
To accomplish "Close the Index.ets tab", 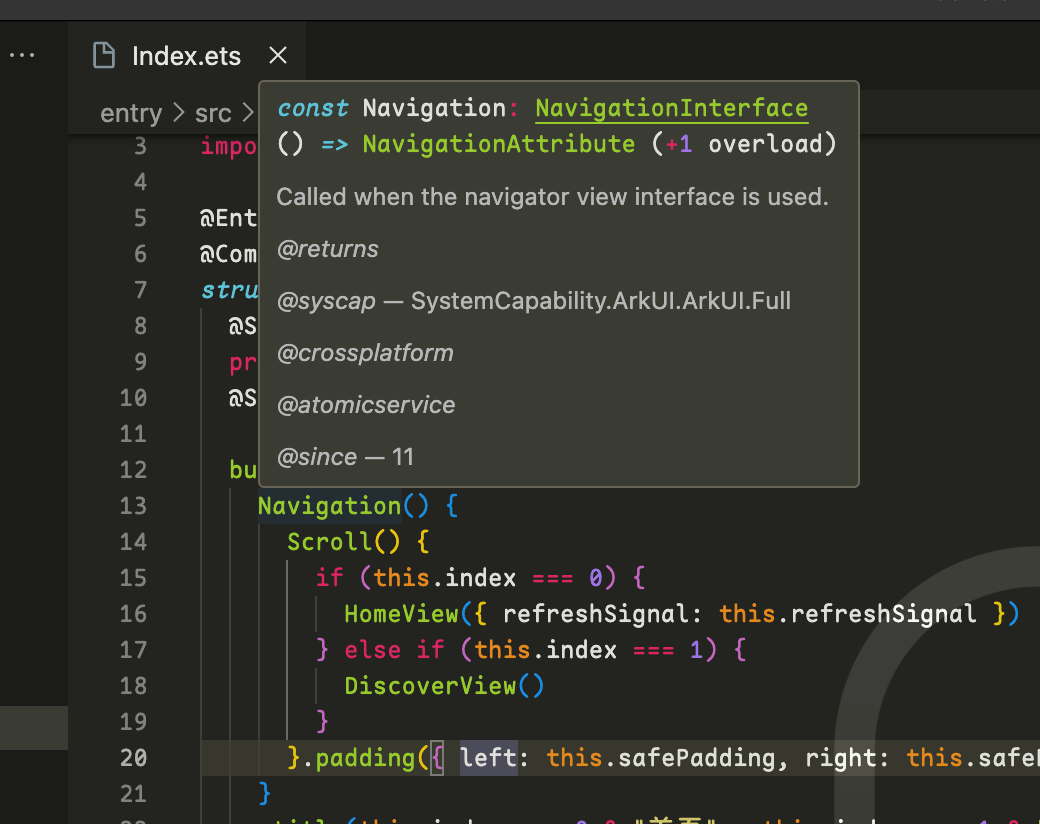I will tap(278, 55).
